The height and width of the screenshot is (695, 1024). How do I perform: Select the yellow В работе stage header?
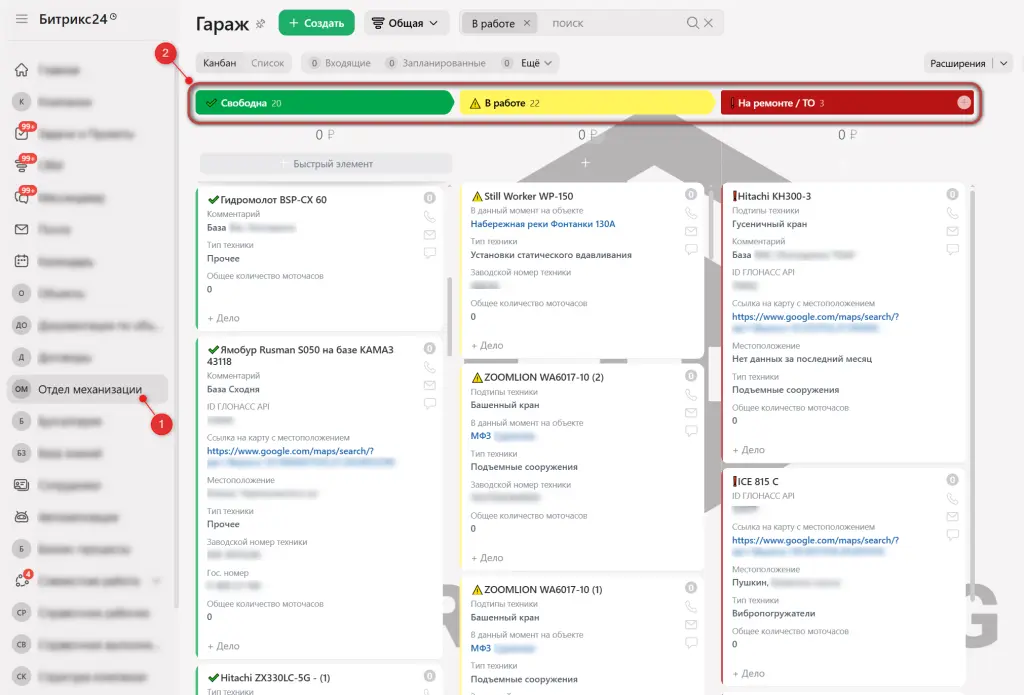coord(586,103)
